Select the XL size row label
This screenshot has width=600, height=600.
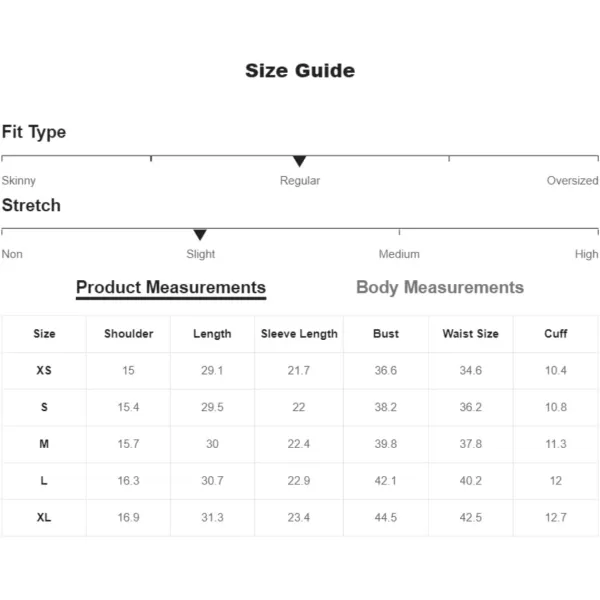[44, 517]
